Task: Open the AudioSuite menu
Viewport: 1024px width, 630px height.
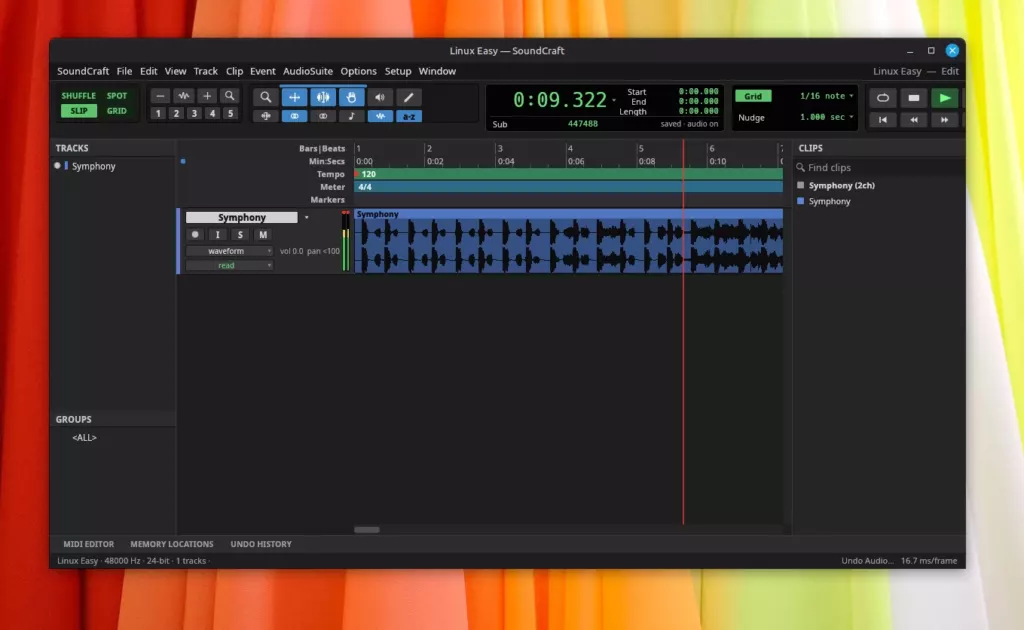Action: click(x=308, y=71)
